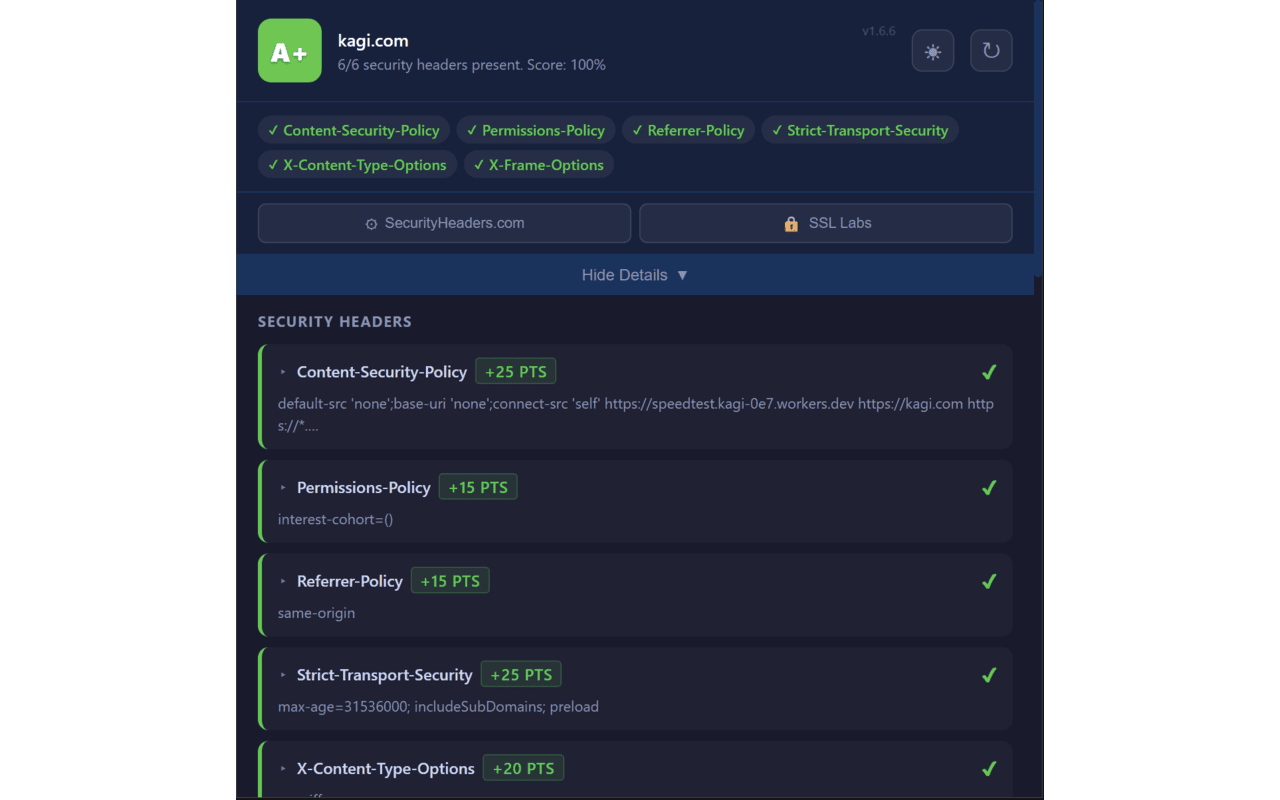
Task: Click the checkmark on Referrer-Policy row
Action: (989, 581)
